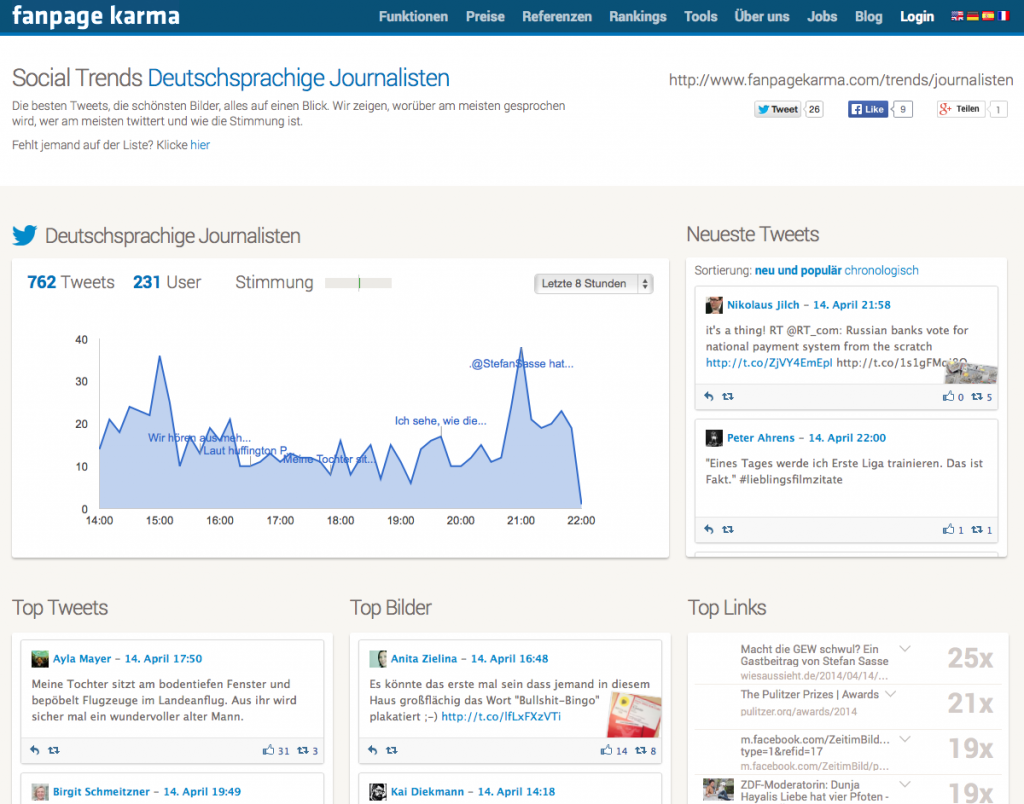Click the Deutschsprachige Journalisten title link
1024x804 pixels.
pyautogui.click(x=298, y=78)
